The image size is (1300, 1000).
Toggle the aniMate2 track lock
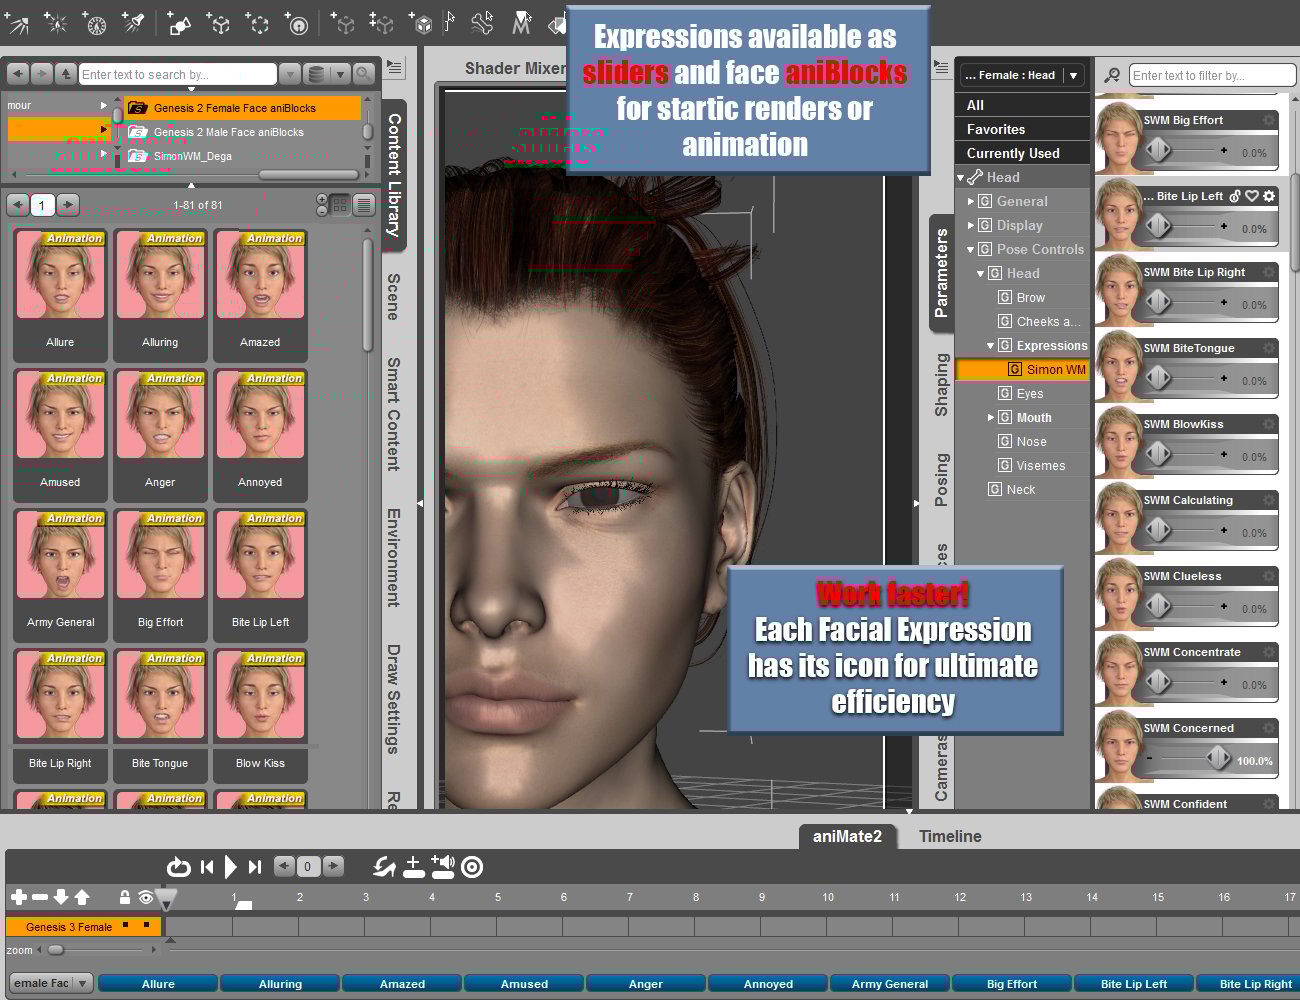coord(124,897)
